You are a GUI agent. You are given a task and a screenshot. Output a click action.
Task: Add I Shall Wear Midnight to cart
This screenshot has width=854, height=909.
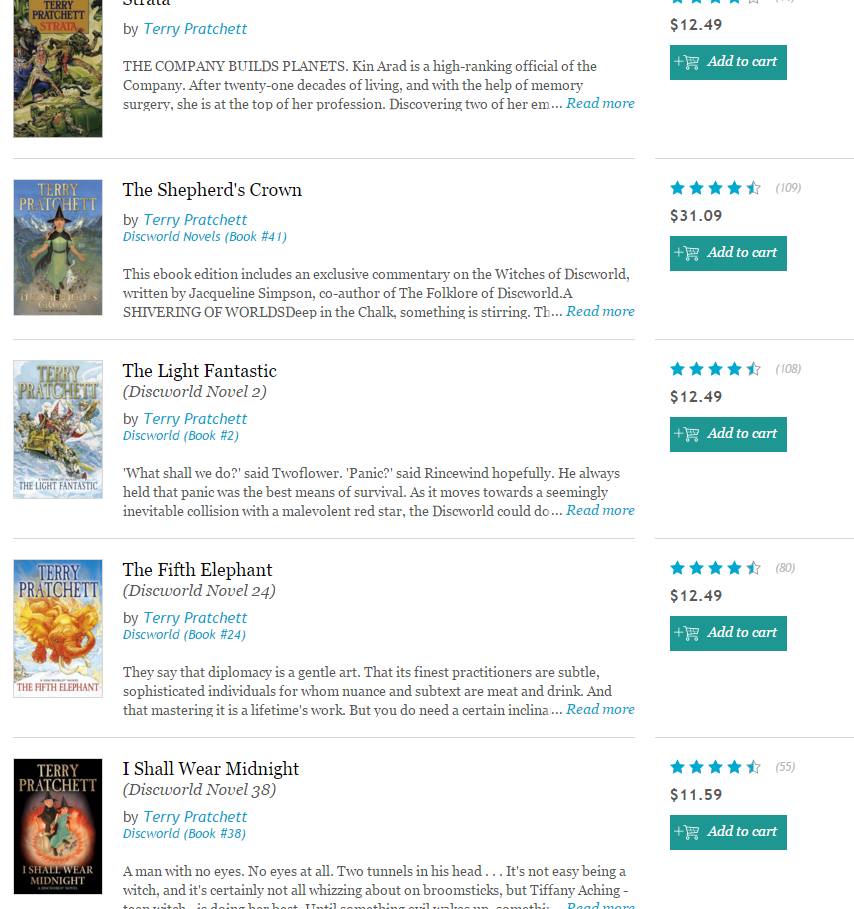tap(728, 832)
